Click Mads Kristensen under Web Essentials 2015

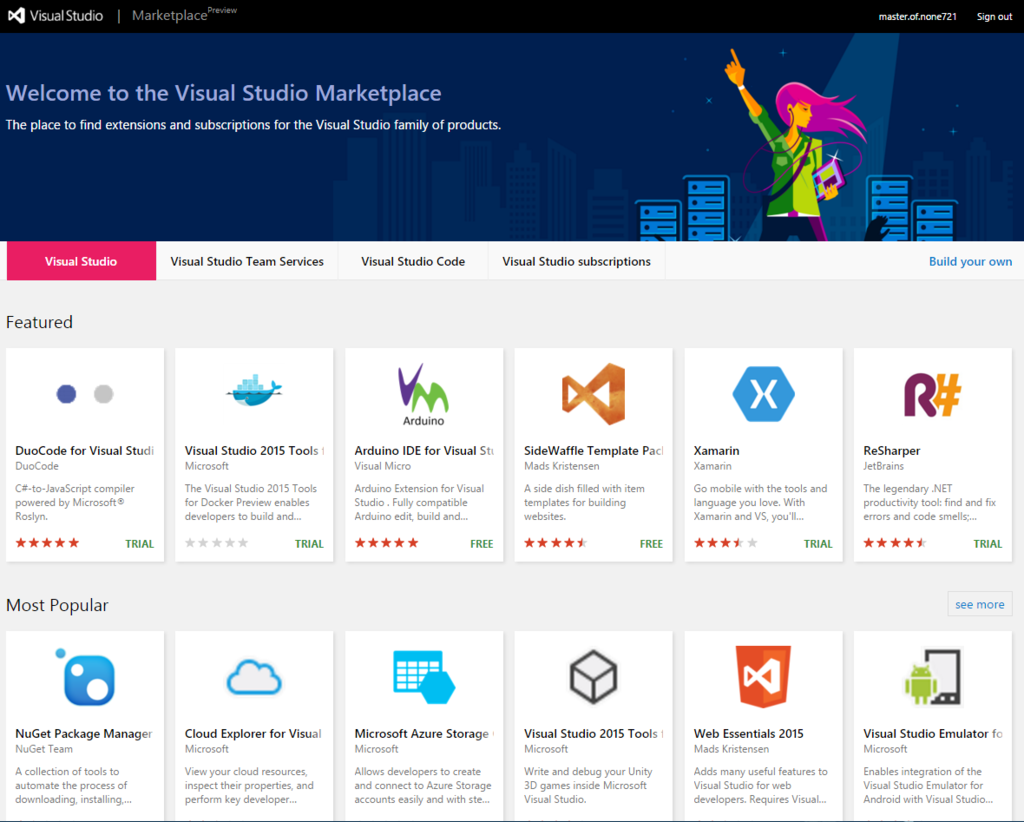(x=731, y=750)
